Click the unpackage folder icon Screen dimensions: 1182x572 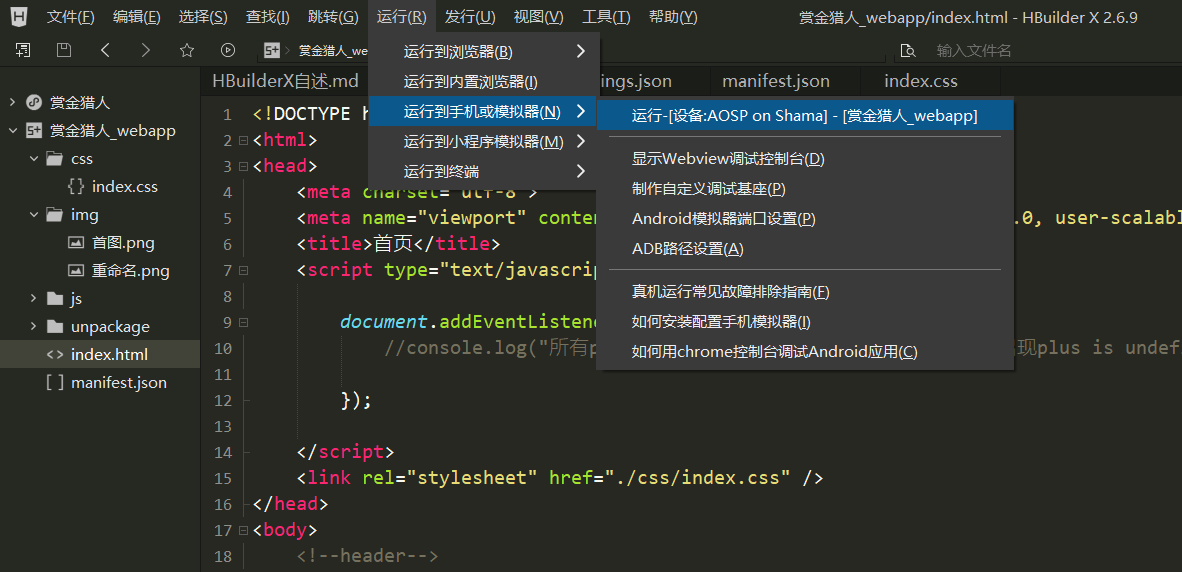[x=54, y=327]
